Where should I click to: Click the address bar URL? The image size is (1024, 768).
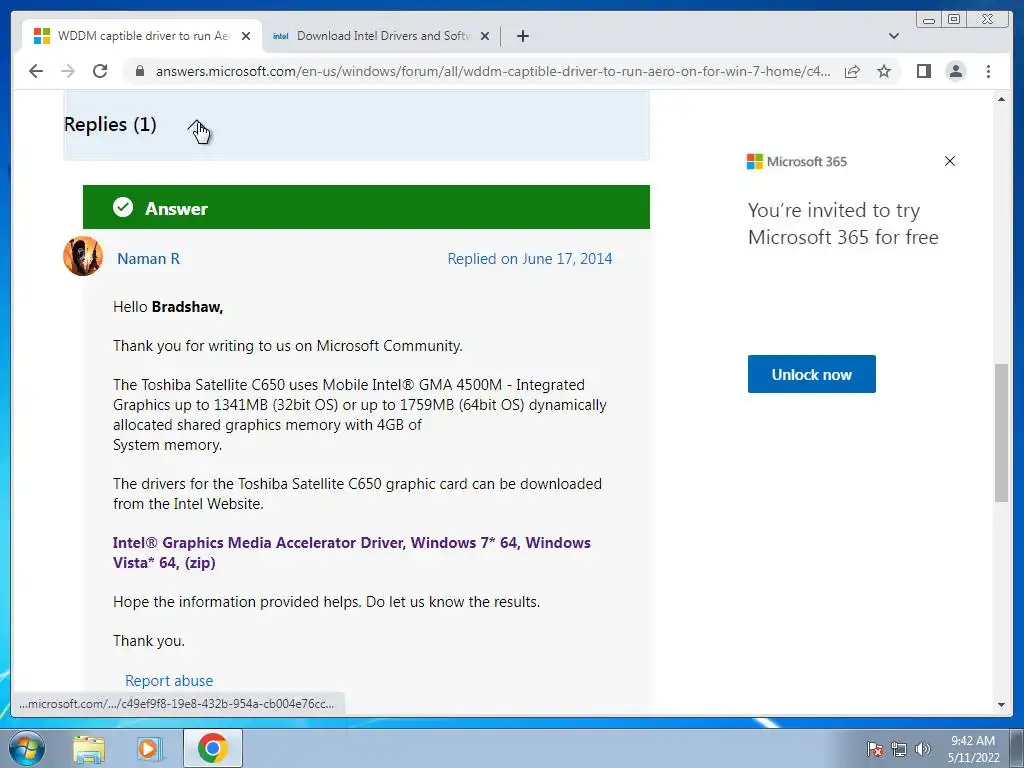[x=493, y=71]
